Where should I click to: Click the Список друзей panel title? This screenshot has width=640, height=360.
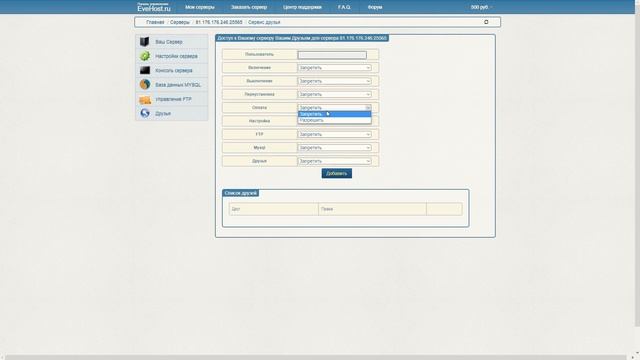[240, 193]
